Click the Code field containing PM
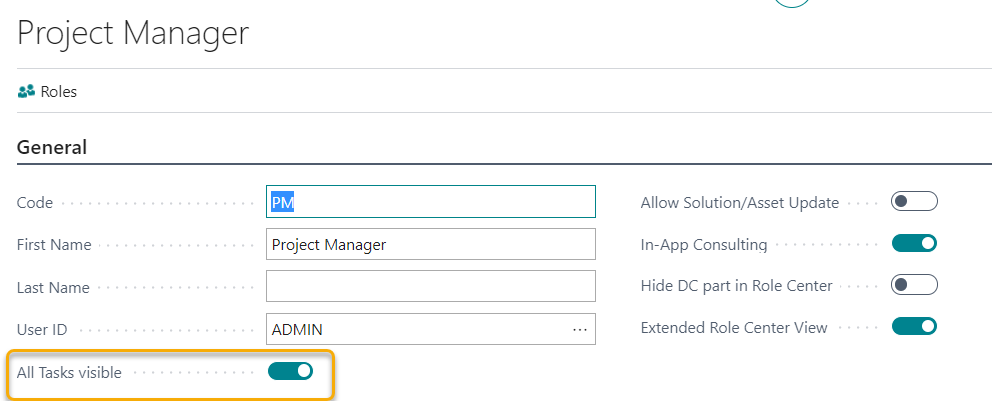Image resolution: width=992 pixels, height=401 pixels. point(430,202)
